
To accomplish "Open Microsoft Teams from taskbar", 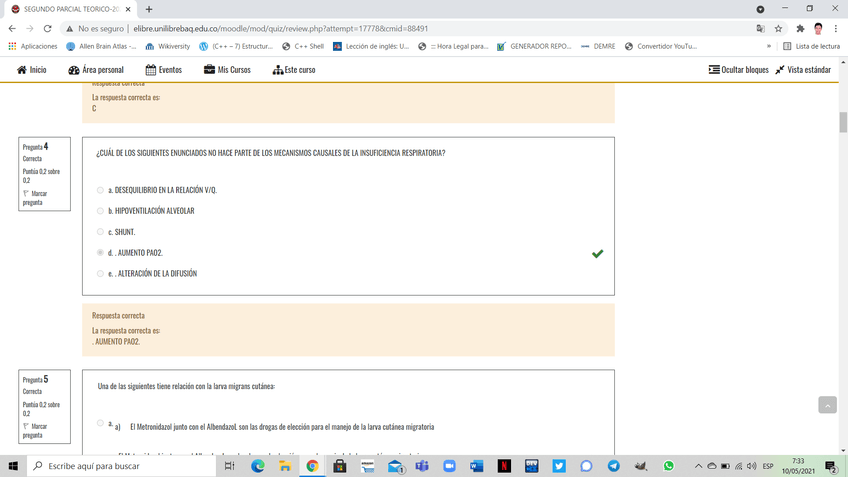I will coord(422,466).
